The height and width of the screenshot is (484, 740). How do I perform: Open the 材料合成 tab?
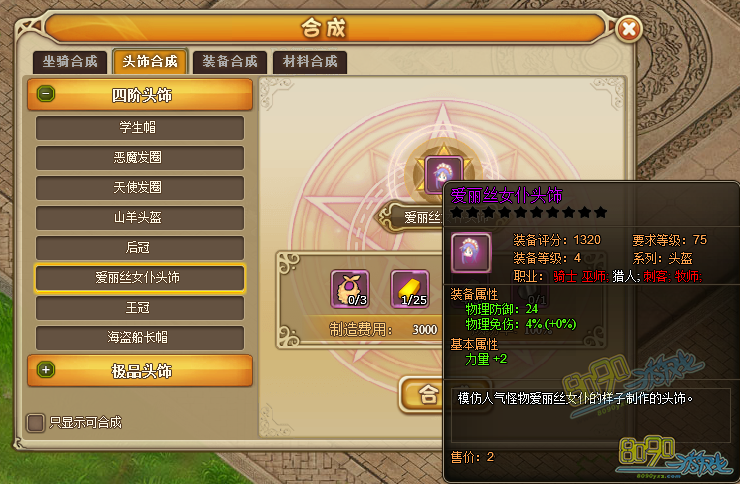pos(310,61)
